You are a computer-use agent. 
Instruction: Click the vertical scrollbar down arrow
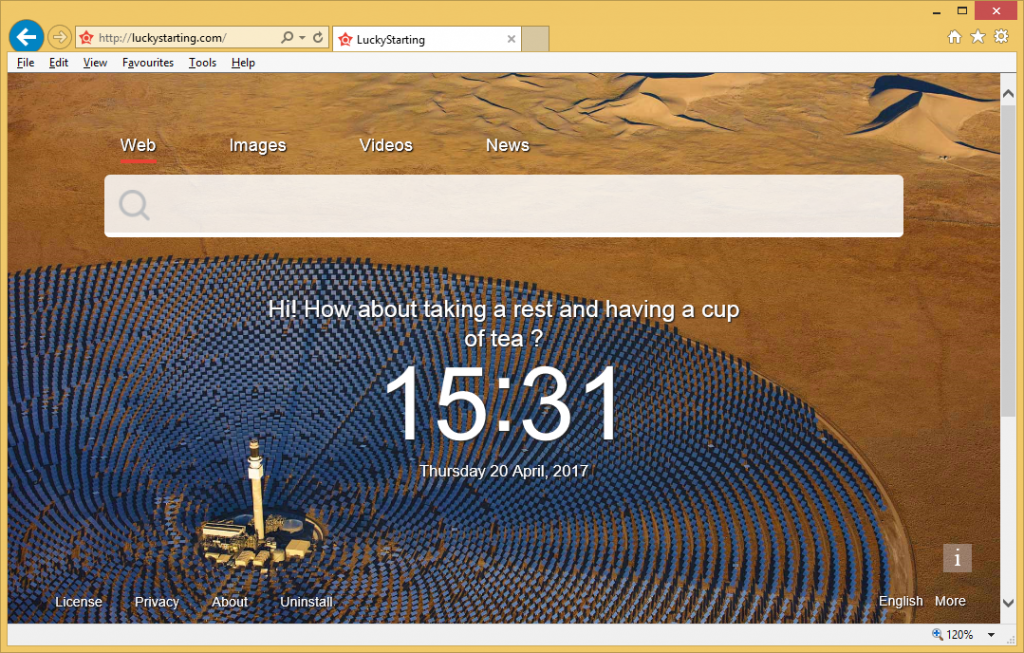(1008, 602)
